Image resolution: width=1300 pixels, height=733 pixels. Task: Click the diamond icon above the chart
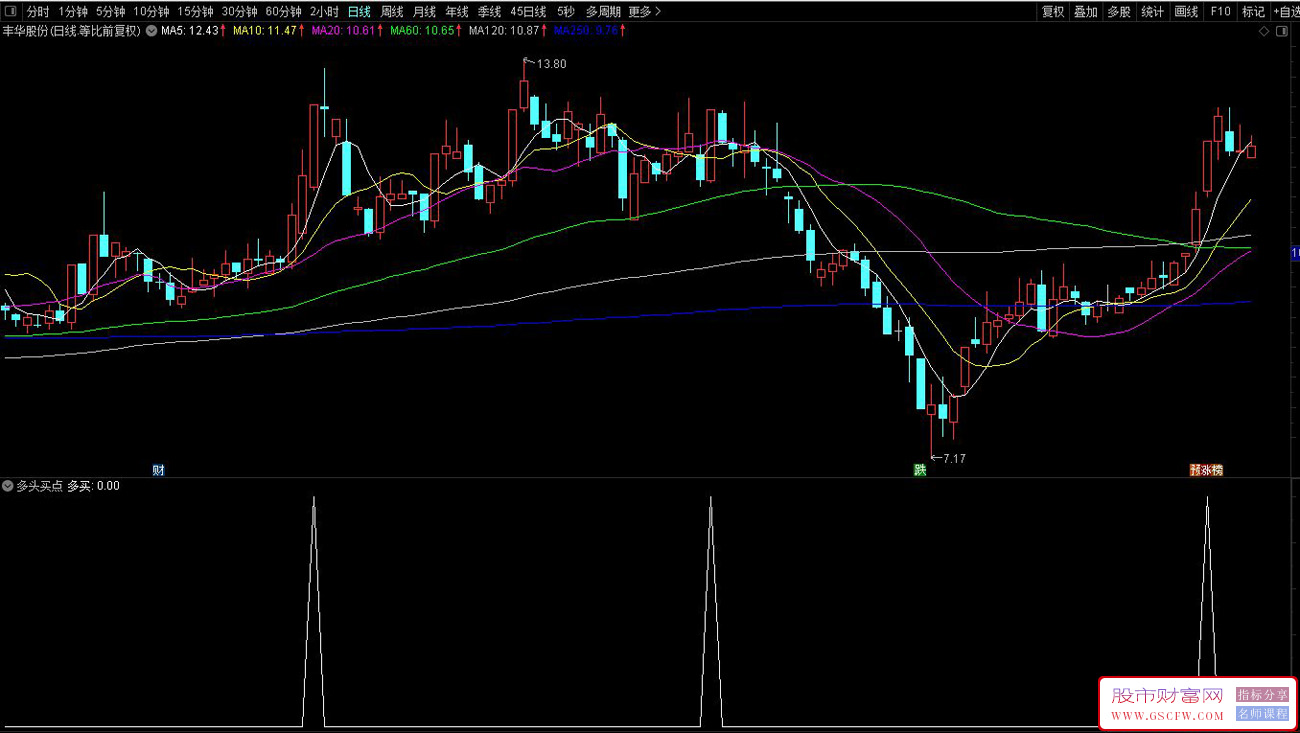[1265, 32]
